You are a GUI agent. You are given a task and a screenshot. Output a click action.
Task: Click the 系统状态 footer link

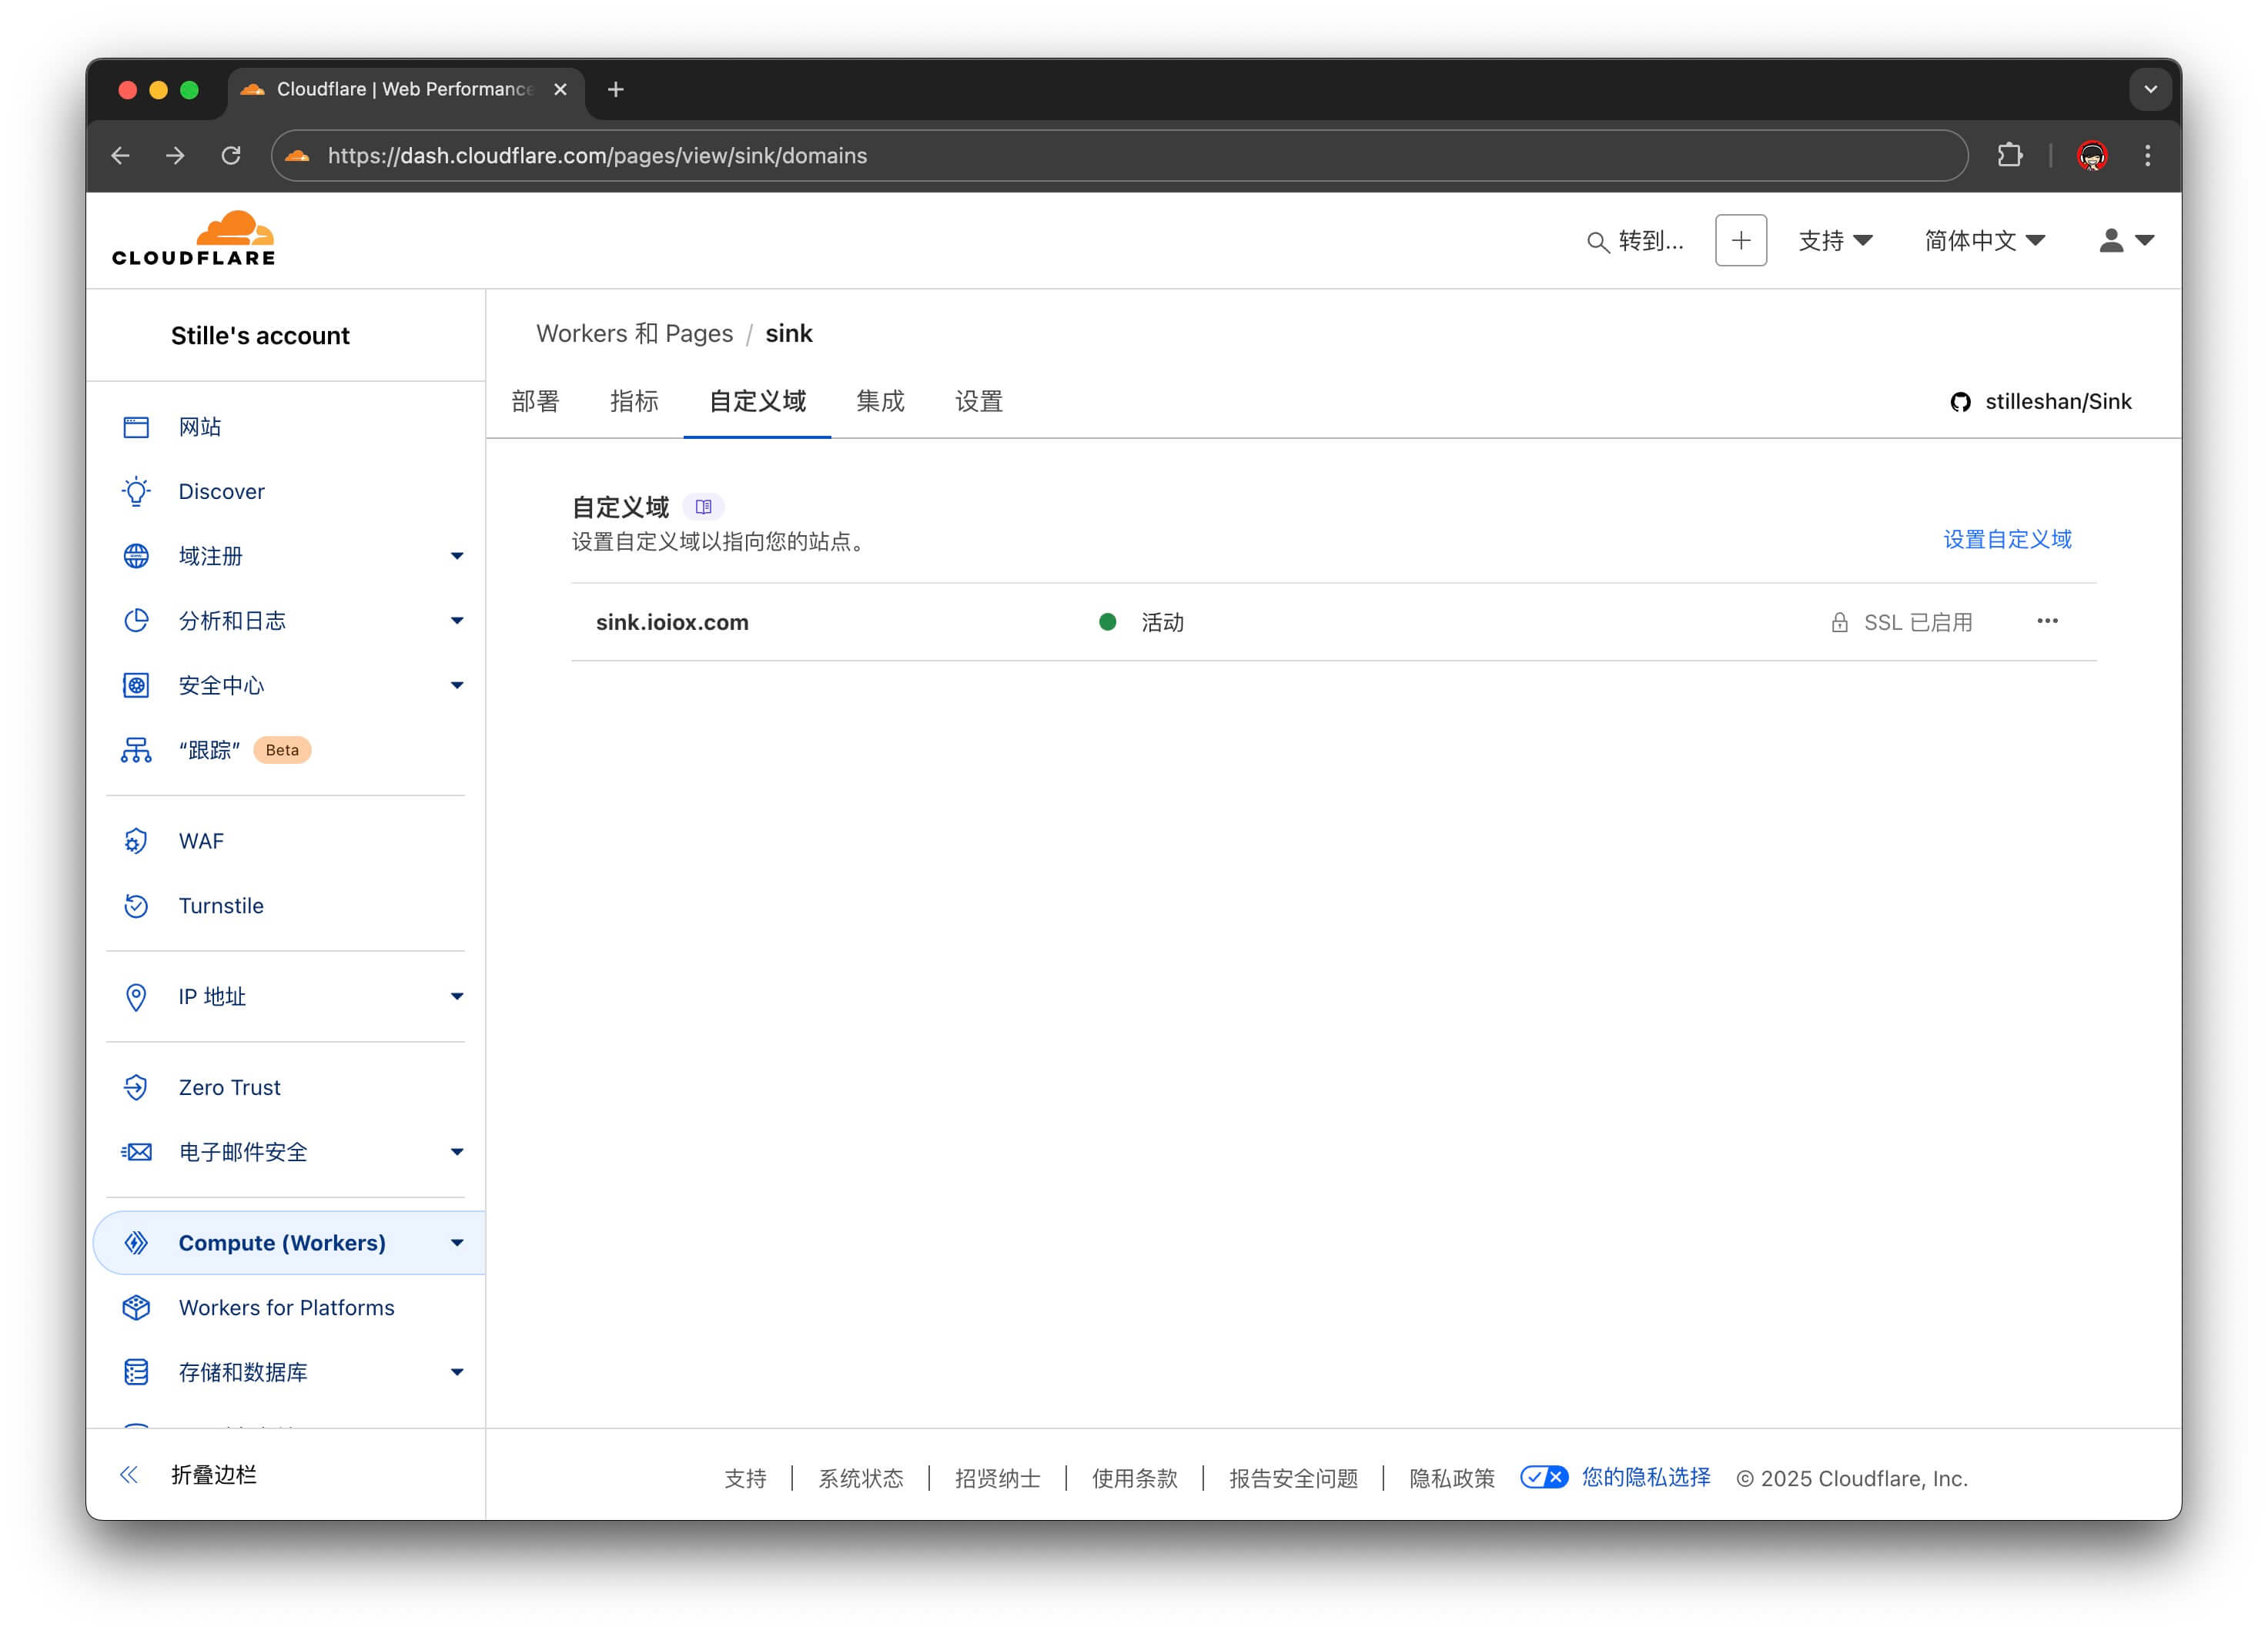861,1478
